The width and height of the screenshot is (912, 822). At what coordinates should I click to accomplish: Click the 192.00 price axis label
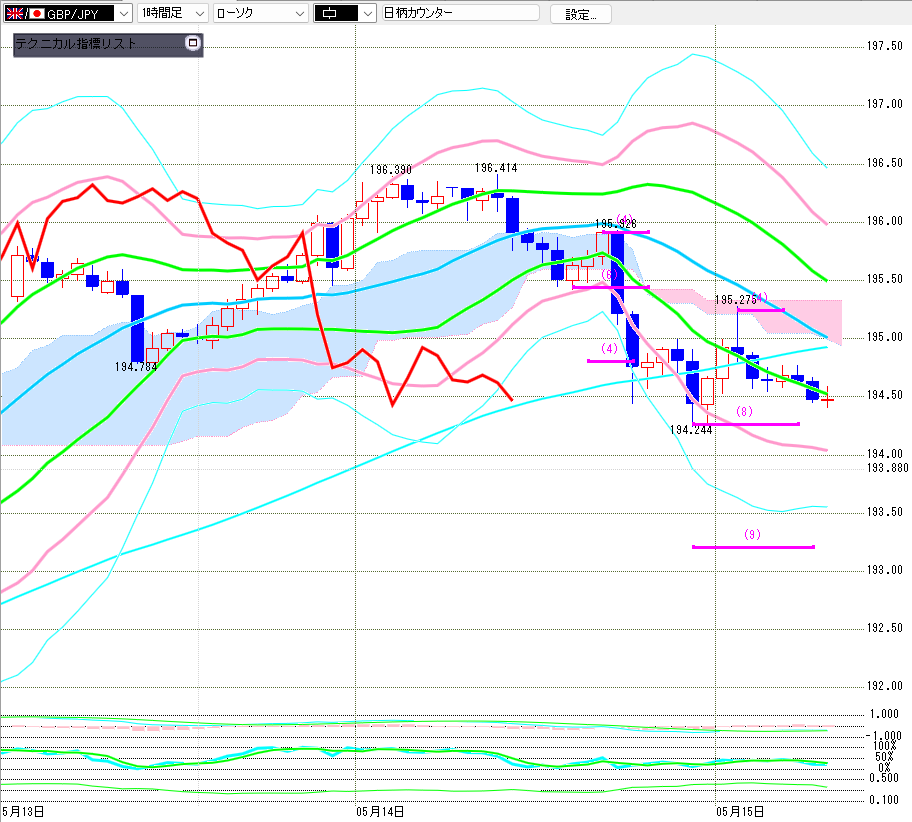click(885, 686)
